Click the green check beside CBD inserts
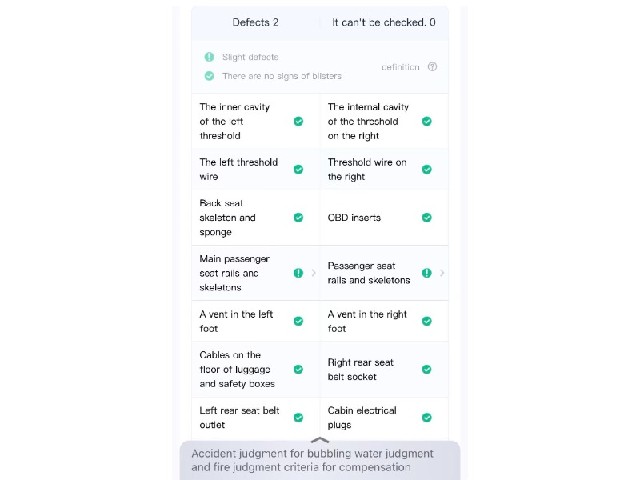 click(427, 218)
